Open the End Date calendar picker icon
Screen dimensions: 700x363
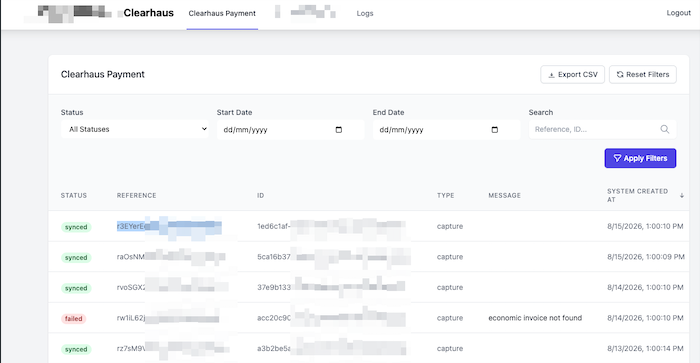point(495,130)
